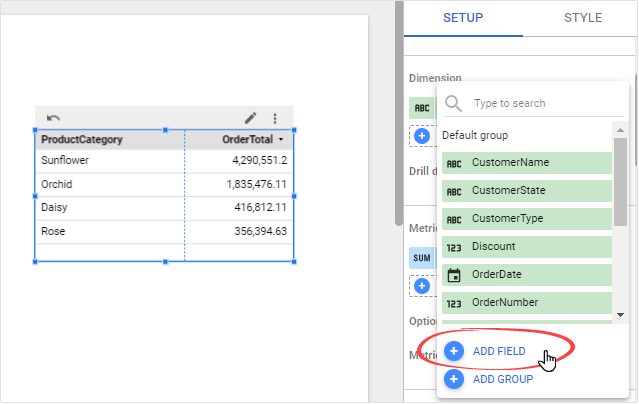Click the calendar icon of OrderDate
The height and width of the screenshot is (404, 639).
tap(454, 275)
